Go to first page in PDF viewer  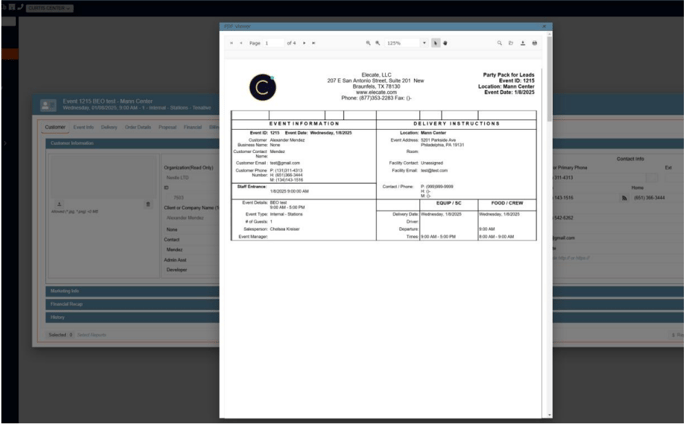click(231, 43)
